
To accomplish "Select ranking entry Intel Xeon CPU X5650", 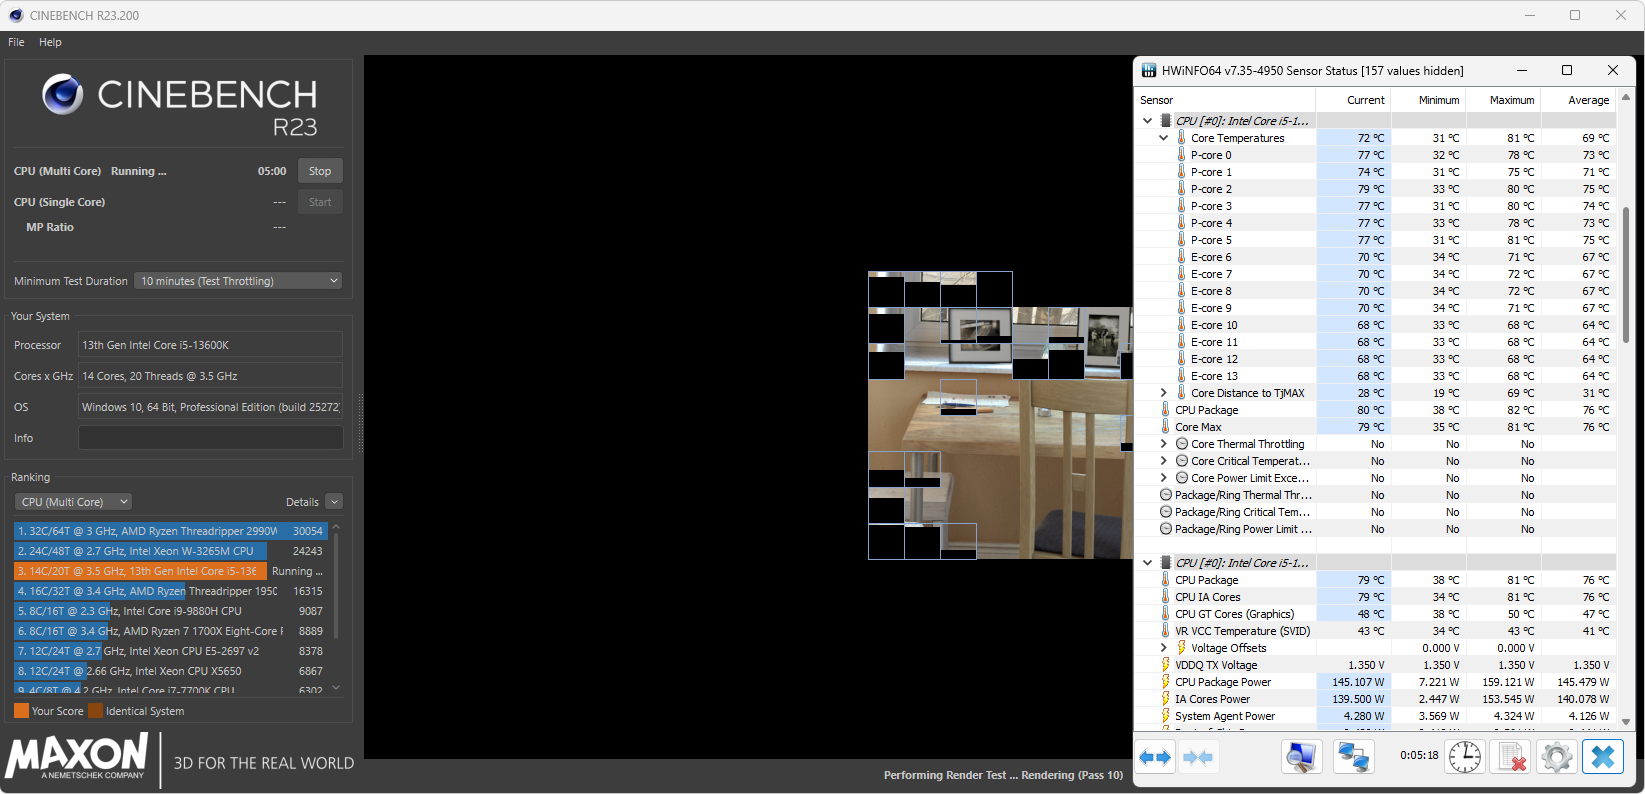I will click(171, 671).
